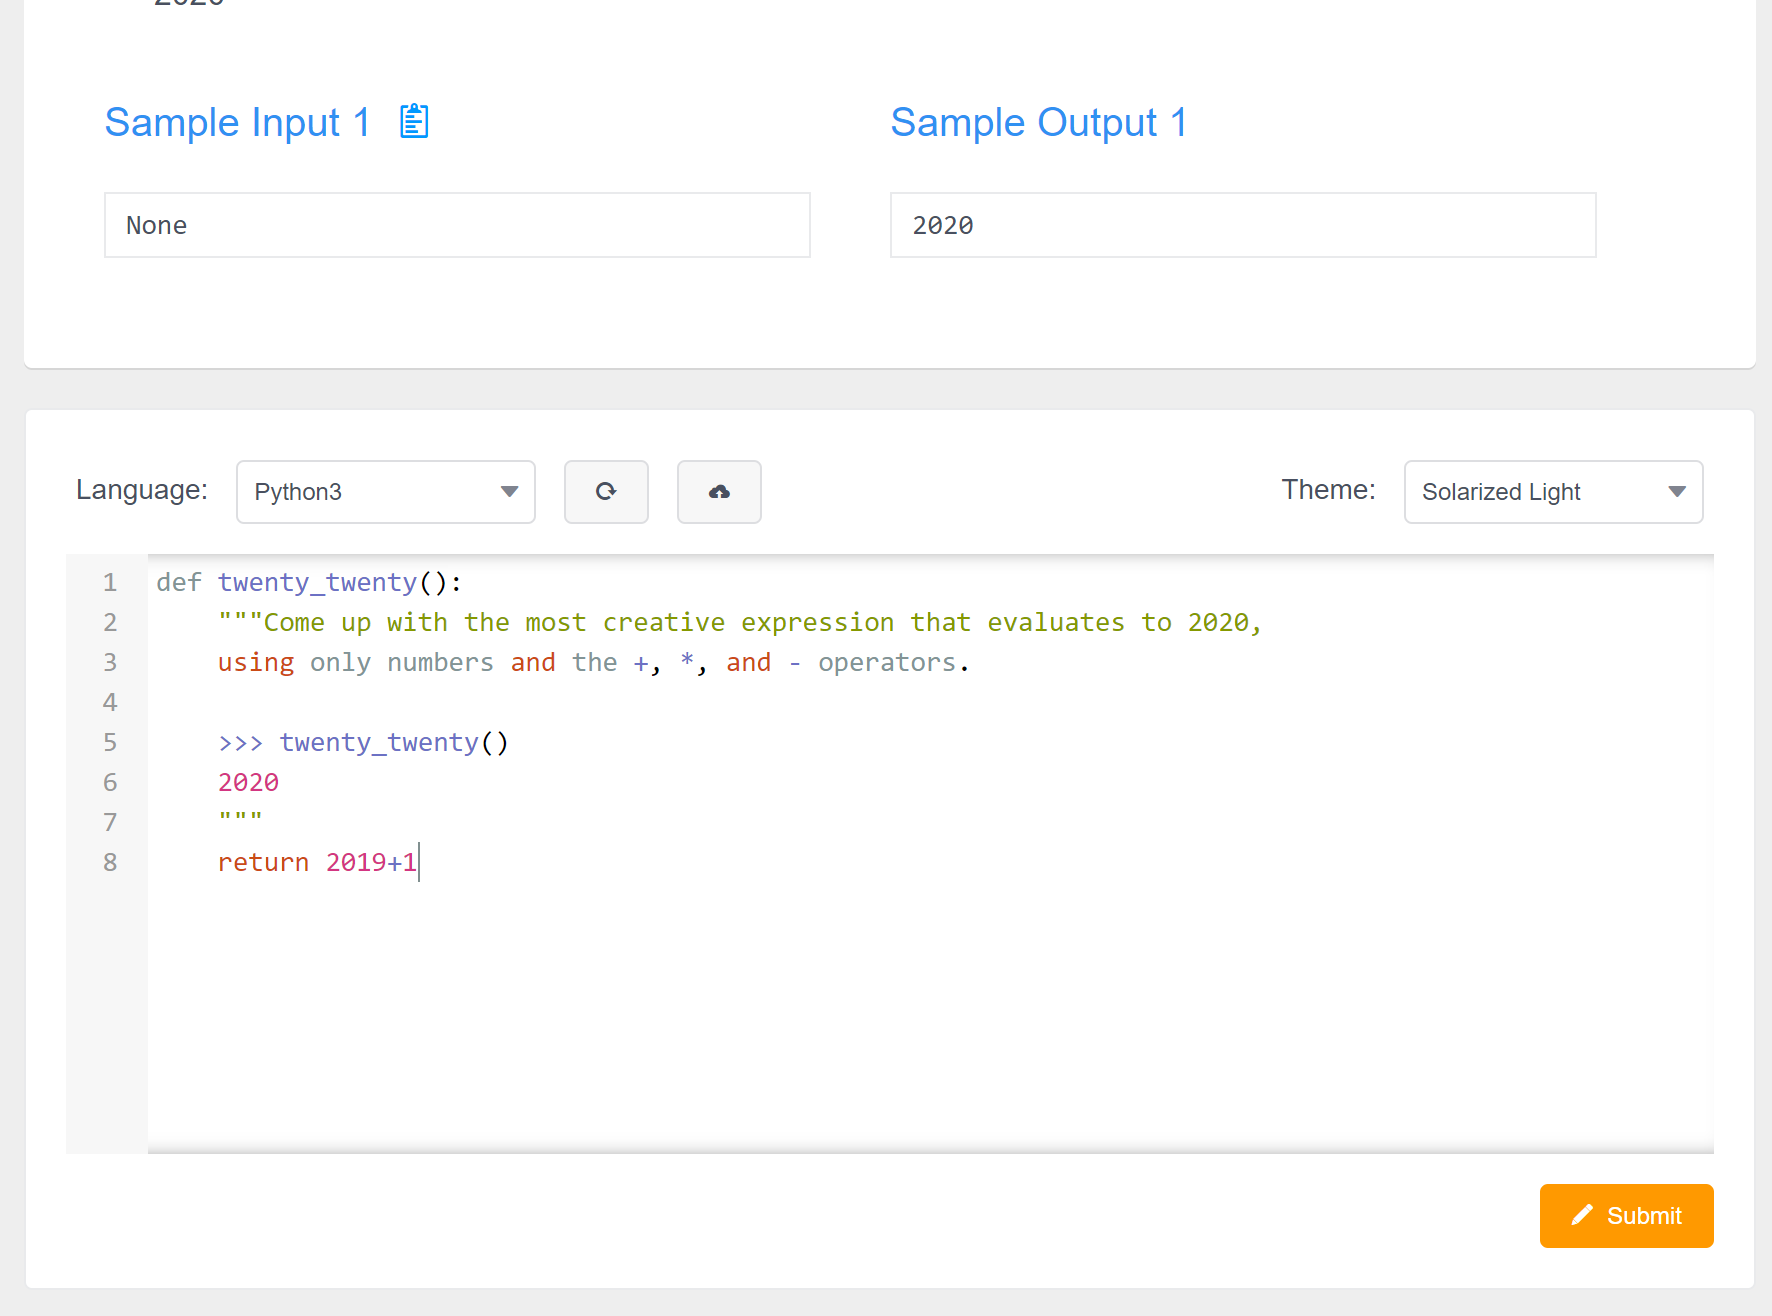Click the Theme label

(x=1328, y=490)
